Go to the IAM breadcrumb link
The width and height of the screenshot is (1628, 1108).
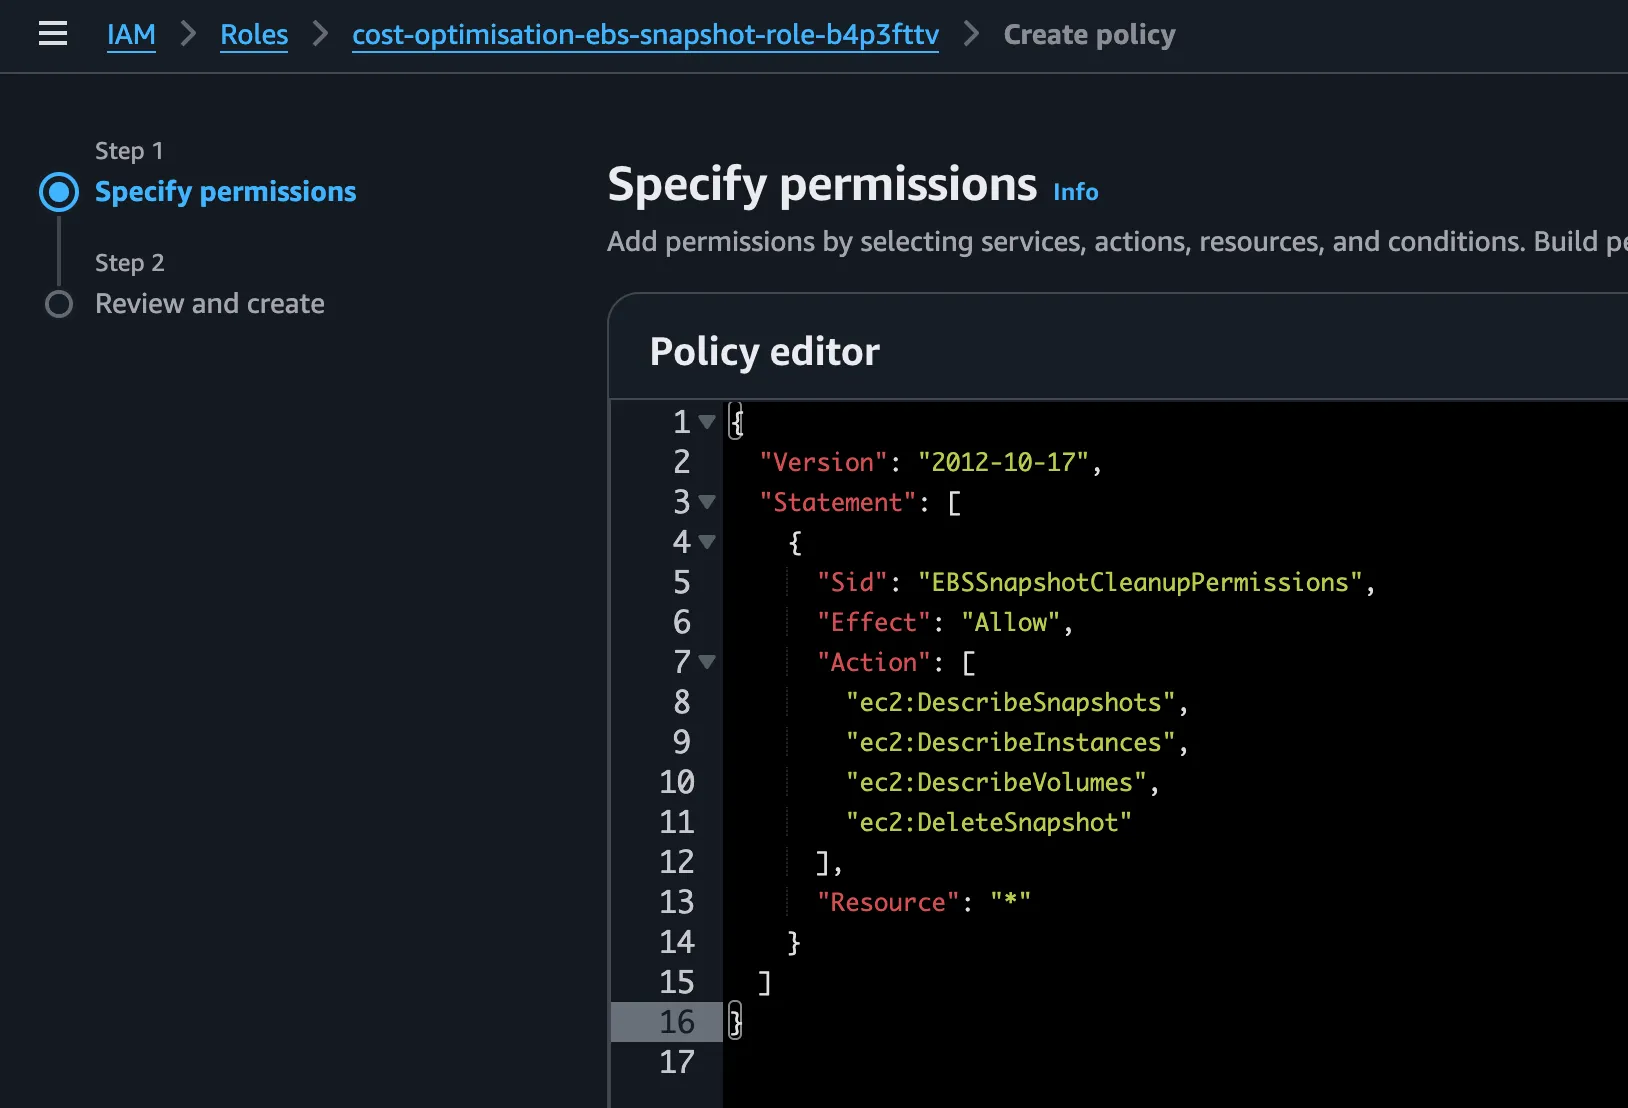coord(131,35)
